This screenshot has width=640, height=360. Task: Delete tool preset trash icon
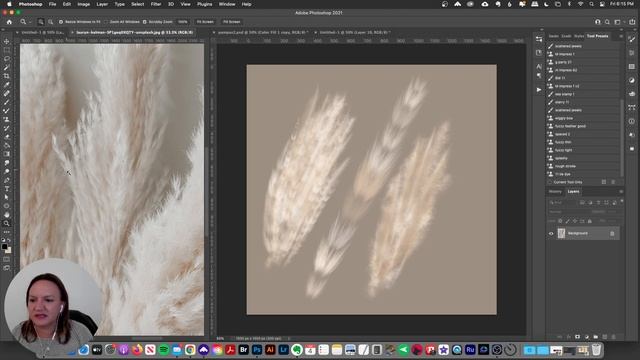613,182
